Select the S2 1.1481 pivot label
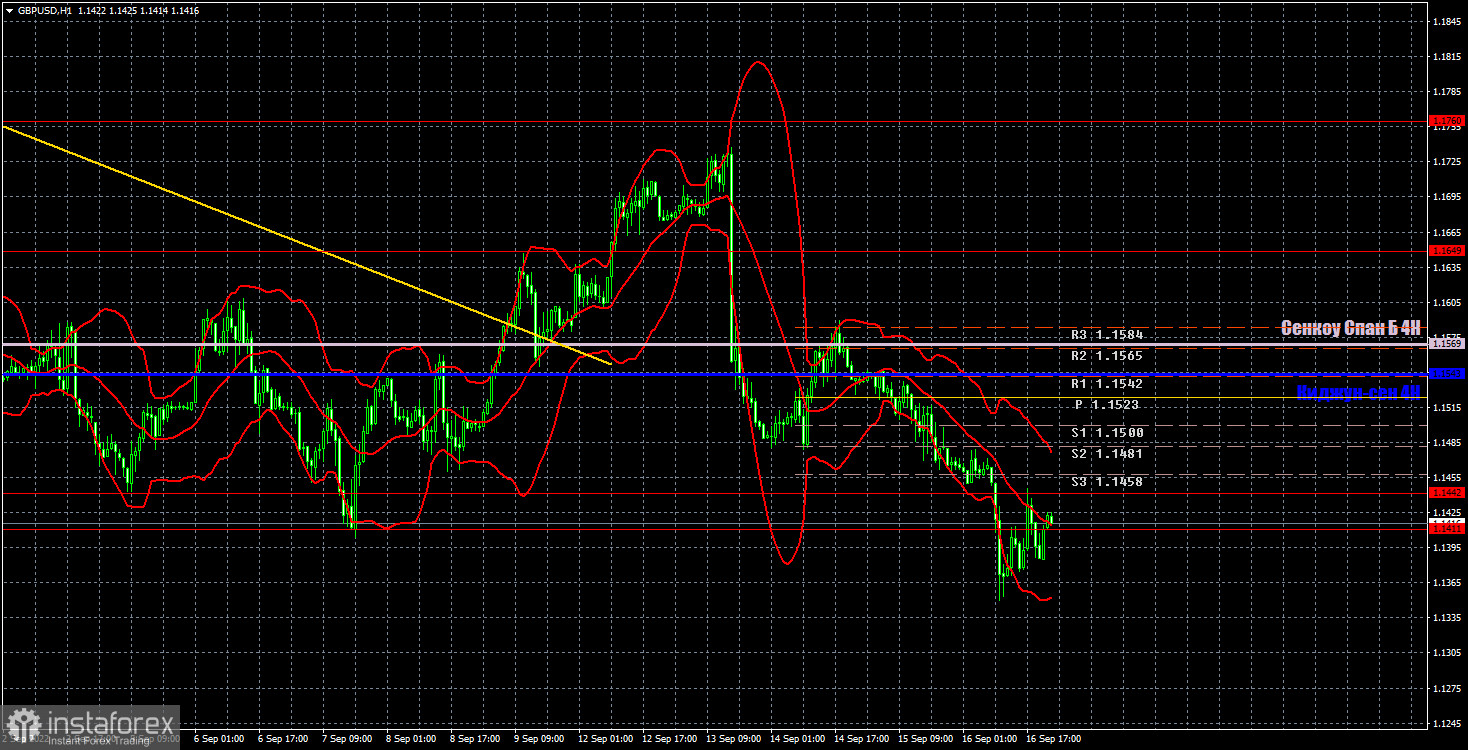This screenshot has width=1468, height=750. pos(1107,453)
